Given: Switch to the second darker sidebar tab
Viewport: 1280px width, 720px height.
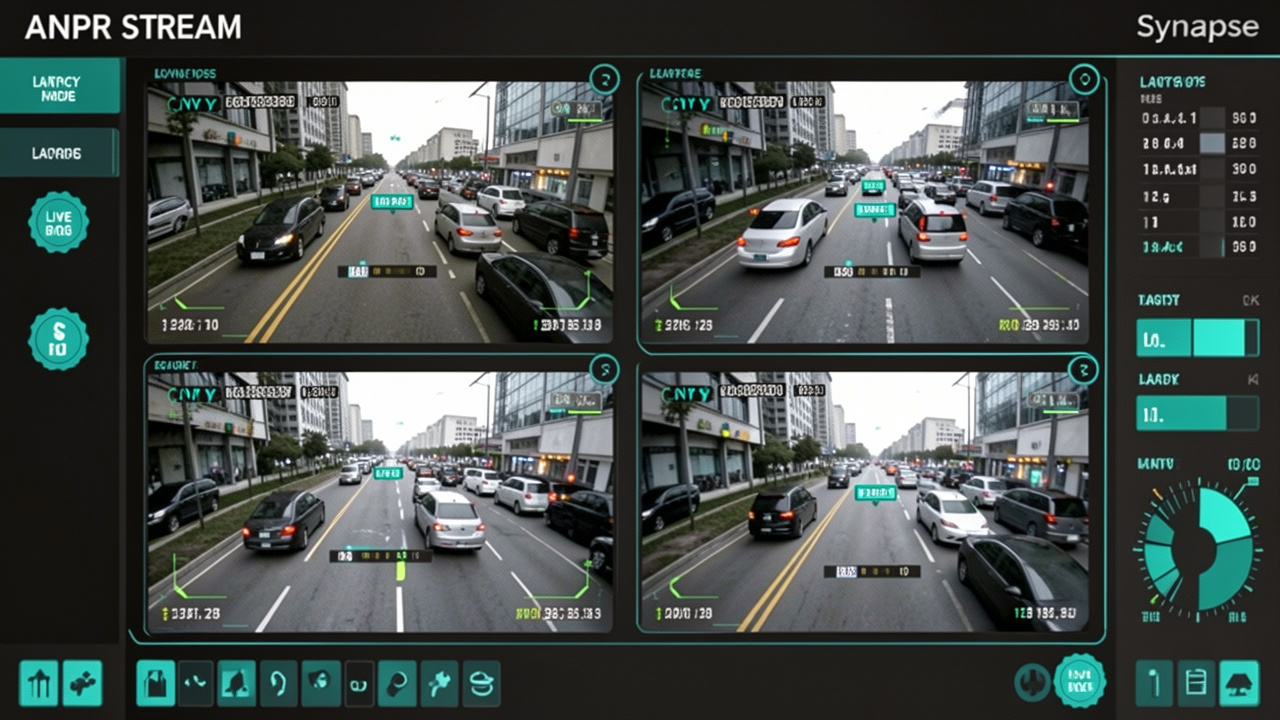Looking at the screenshot, I should point(59,153).
